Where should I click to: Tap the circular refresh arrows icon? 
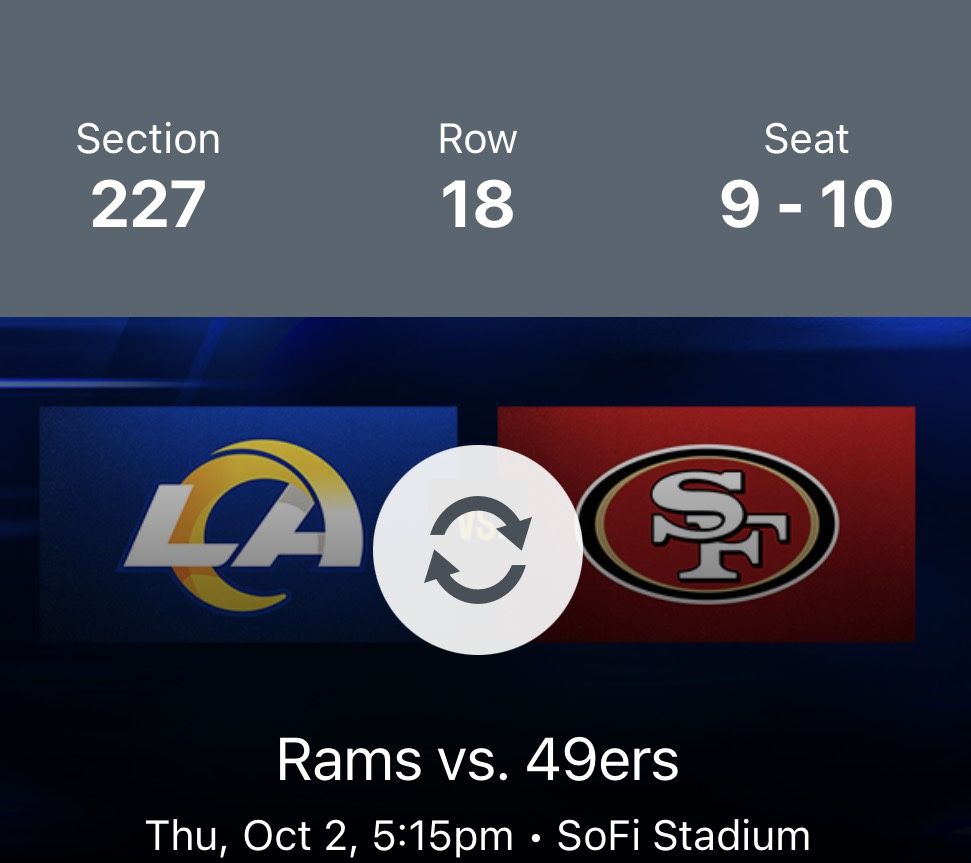point(477,549)
